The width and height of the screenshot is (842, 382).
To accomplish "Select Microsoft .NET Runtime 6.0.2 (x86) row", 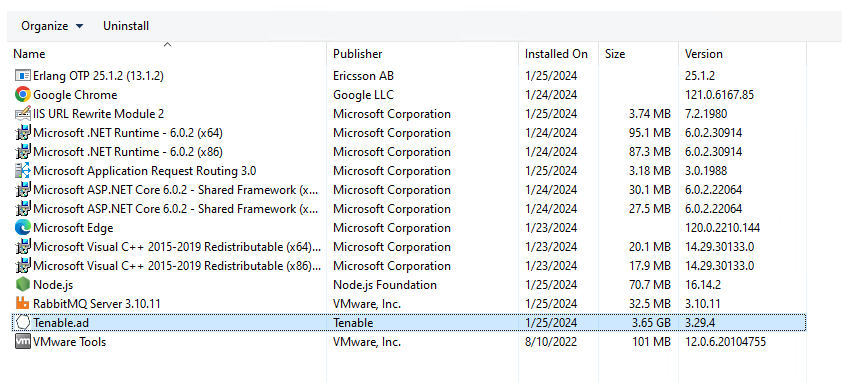I will tap(409, 152).
